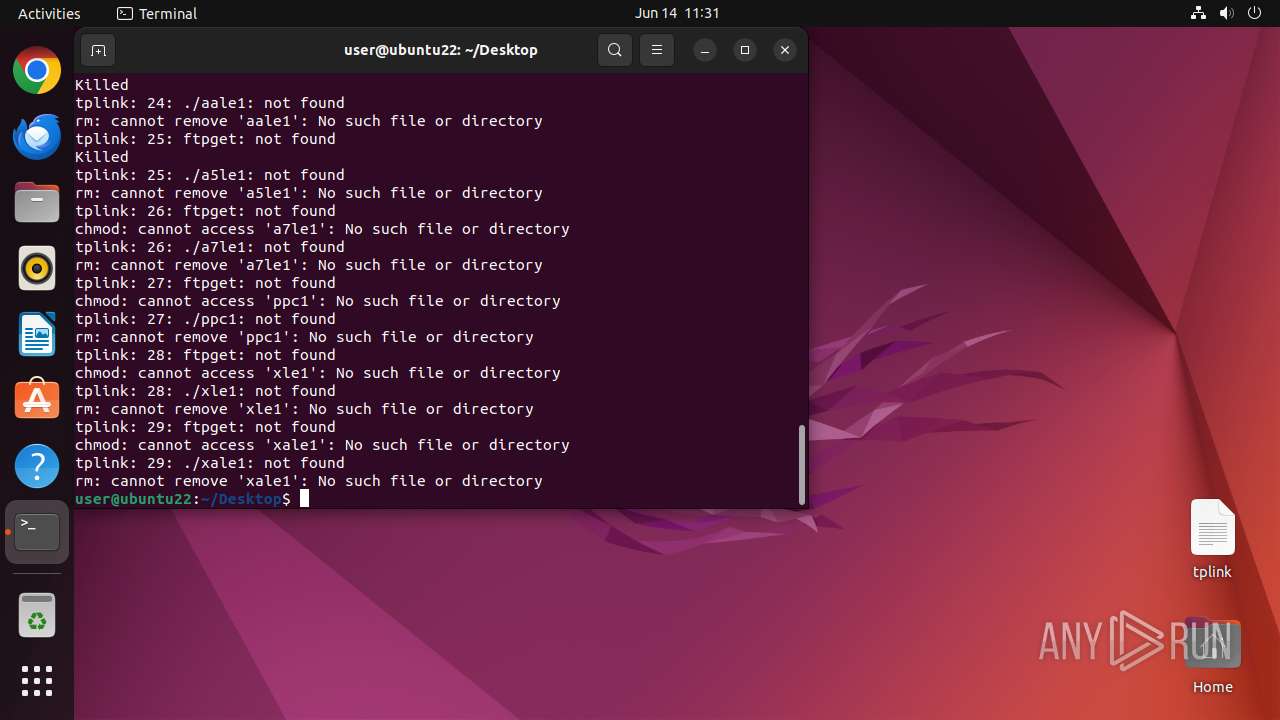Click the terminal vertical scrollbar
The image size is (1280, 720).
coord(801,464)
